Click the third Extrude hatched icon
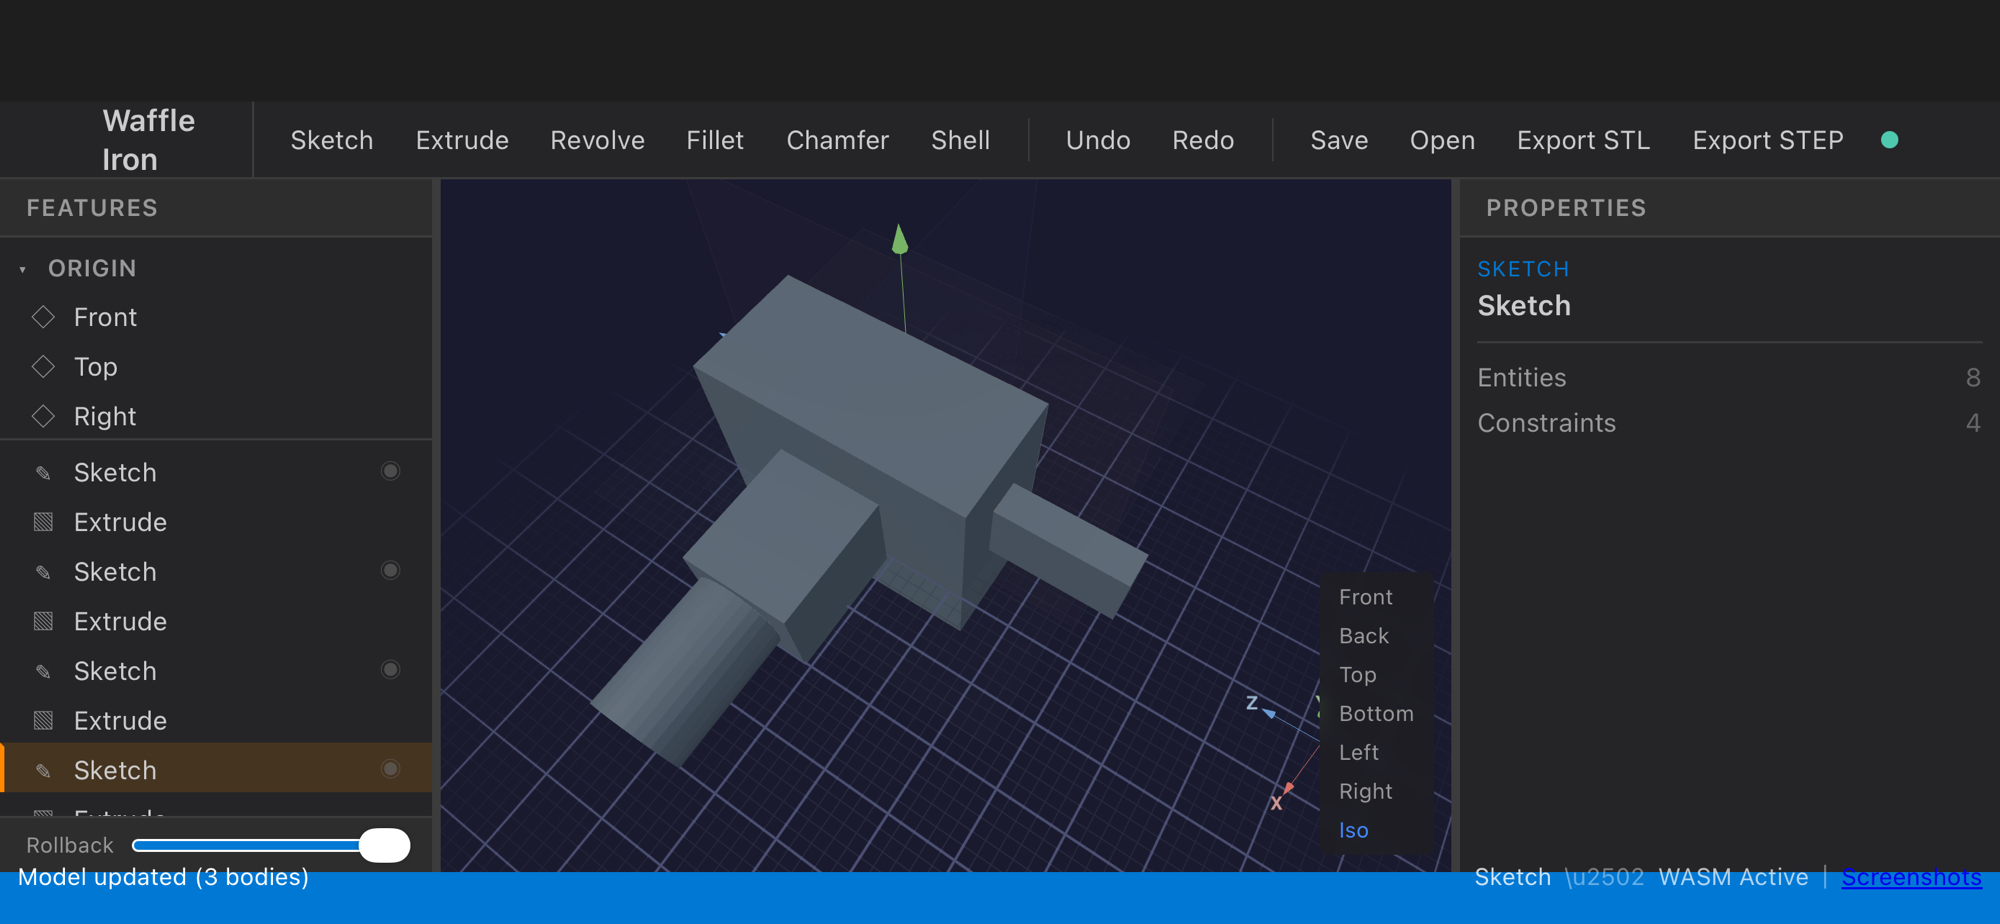The width and height of the screenshot is (2000, 924). [x=43, y=720]
